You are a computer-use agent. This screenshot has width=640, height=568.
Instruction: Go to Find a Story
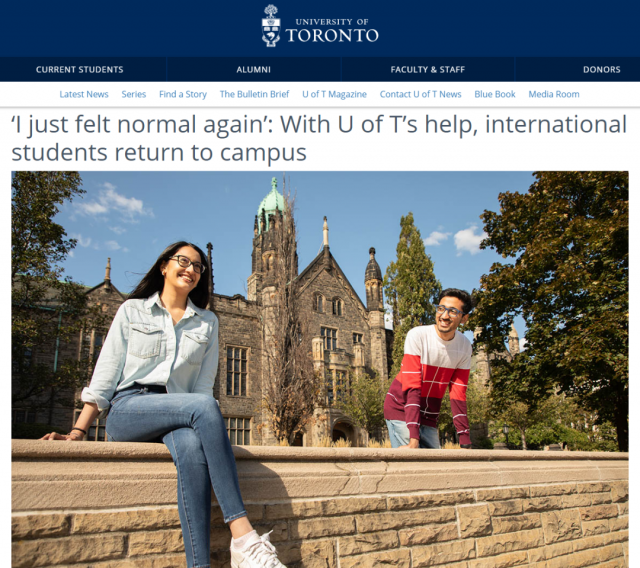tap(183, 94)
